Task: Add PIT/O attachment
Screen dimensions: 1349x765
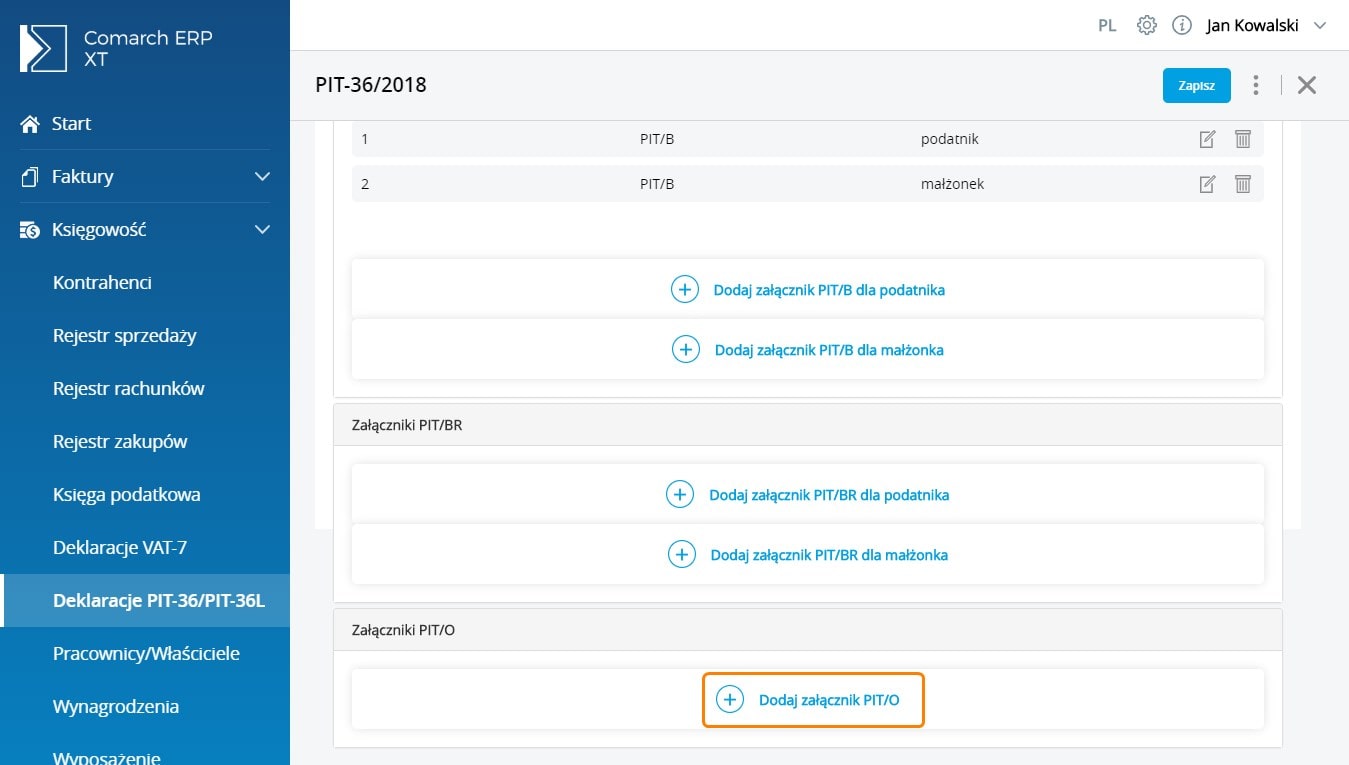Action: coord(813,700)
